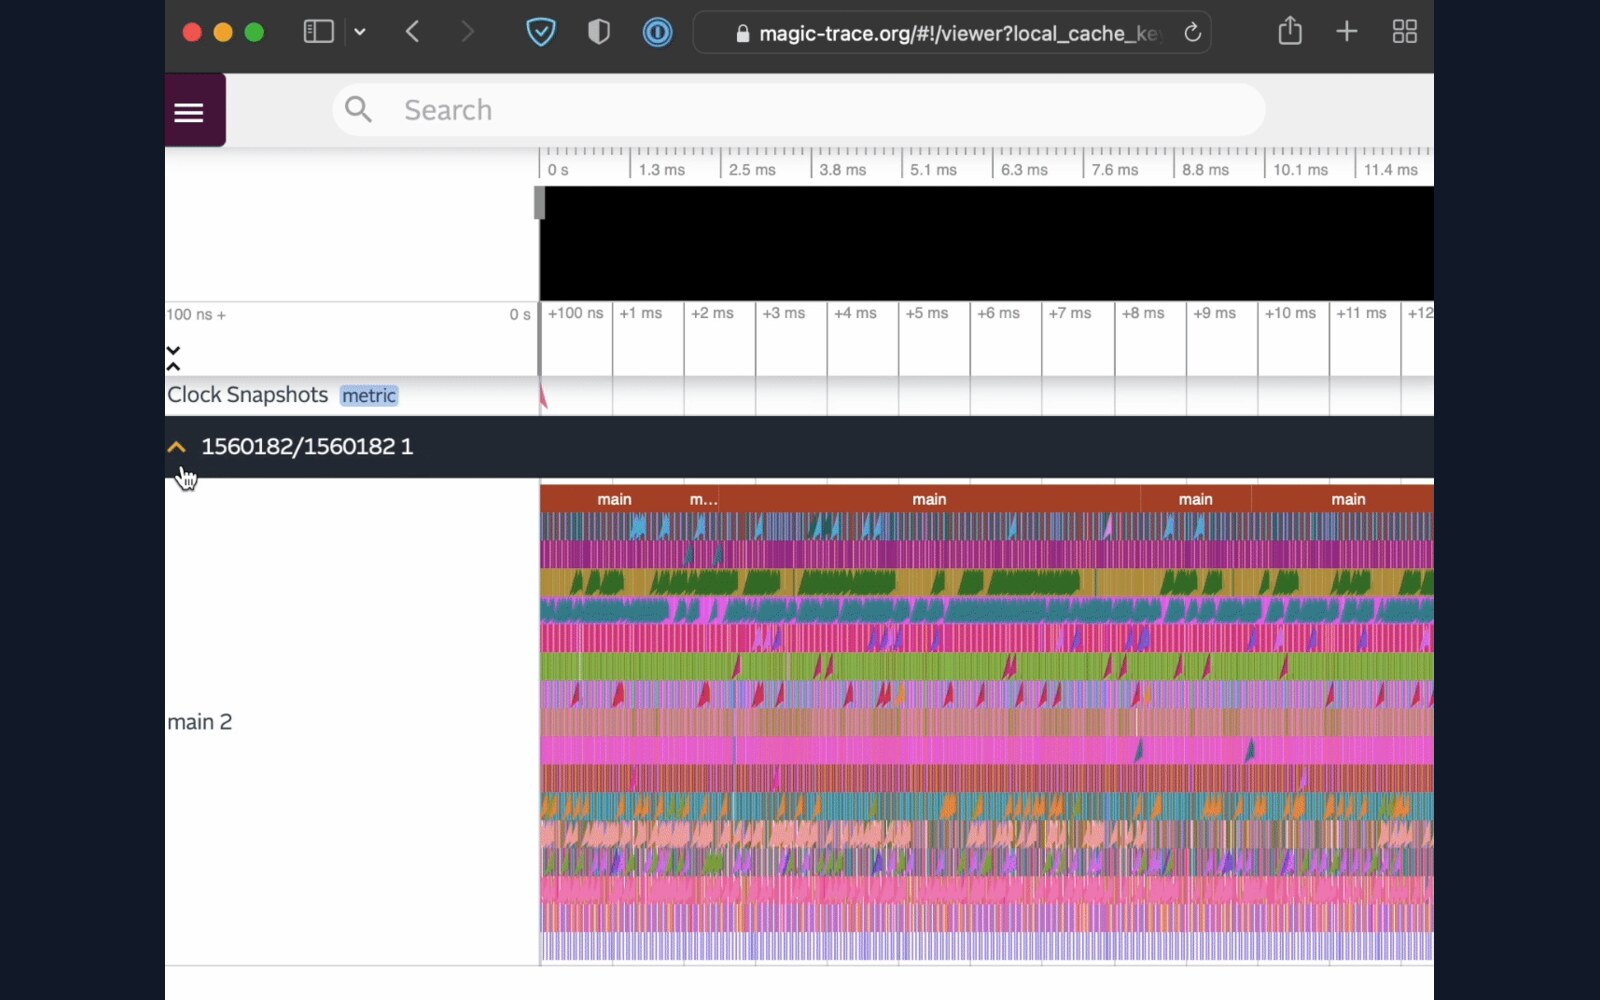The height and width of the screenshot is (1000, 1600).
Task: Collapse all tracks with down chevron
Action: [173, 351]
